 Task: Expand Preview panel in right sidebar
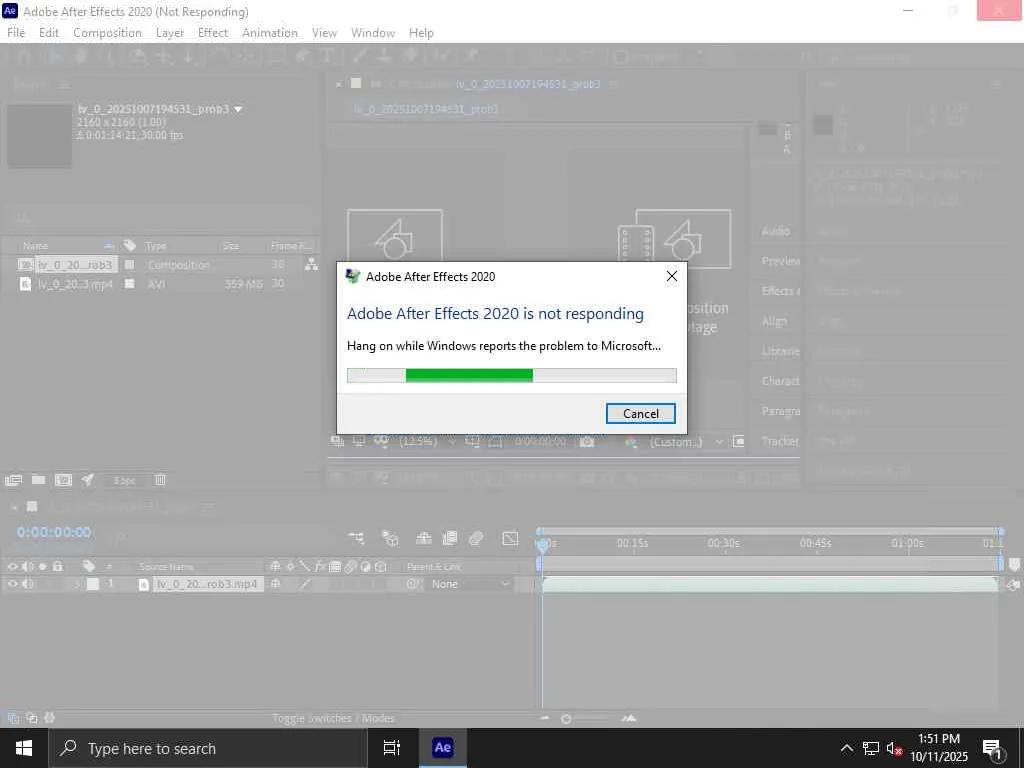(x=780, y=261)
